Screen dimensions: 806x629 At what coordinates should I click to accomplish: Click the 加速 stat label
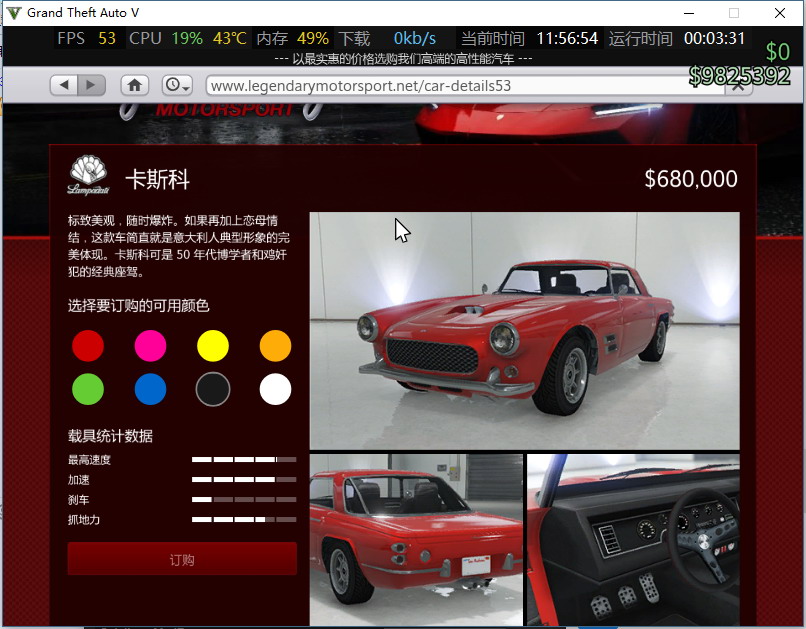click(x=79, y=480)
